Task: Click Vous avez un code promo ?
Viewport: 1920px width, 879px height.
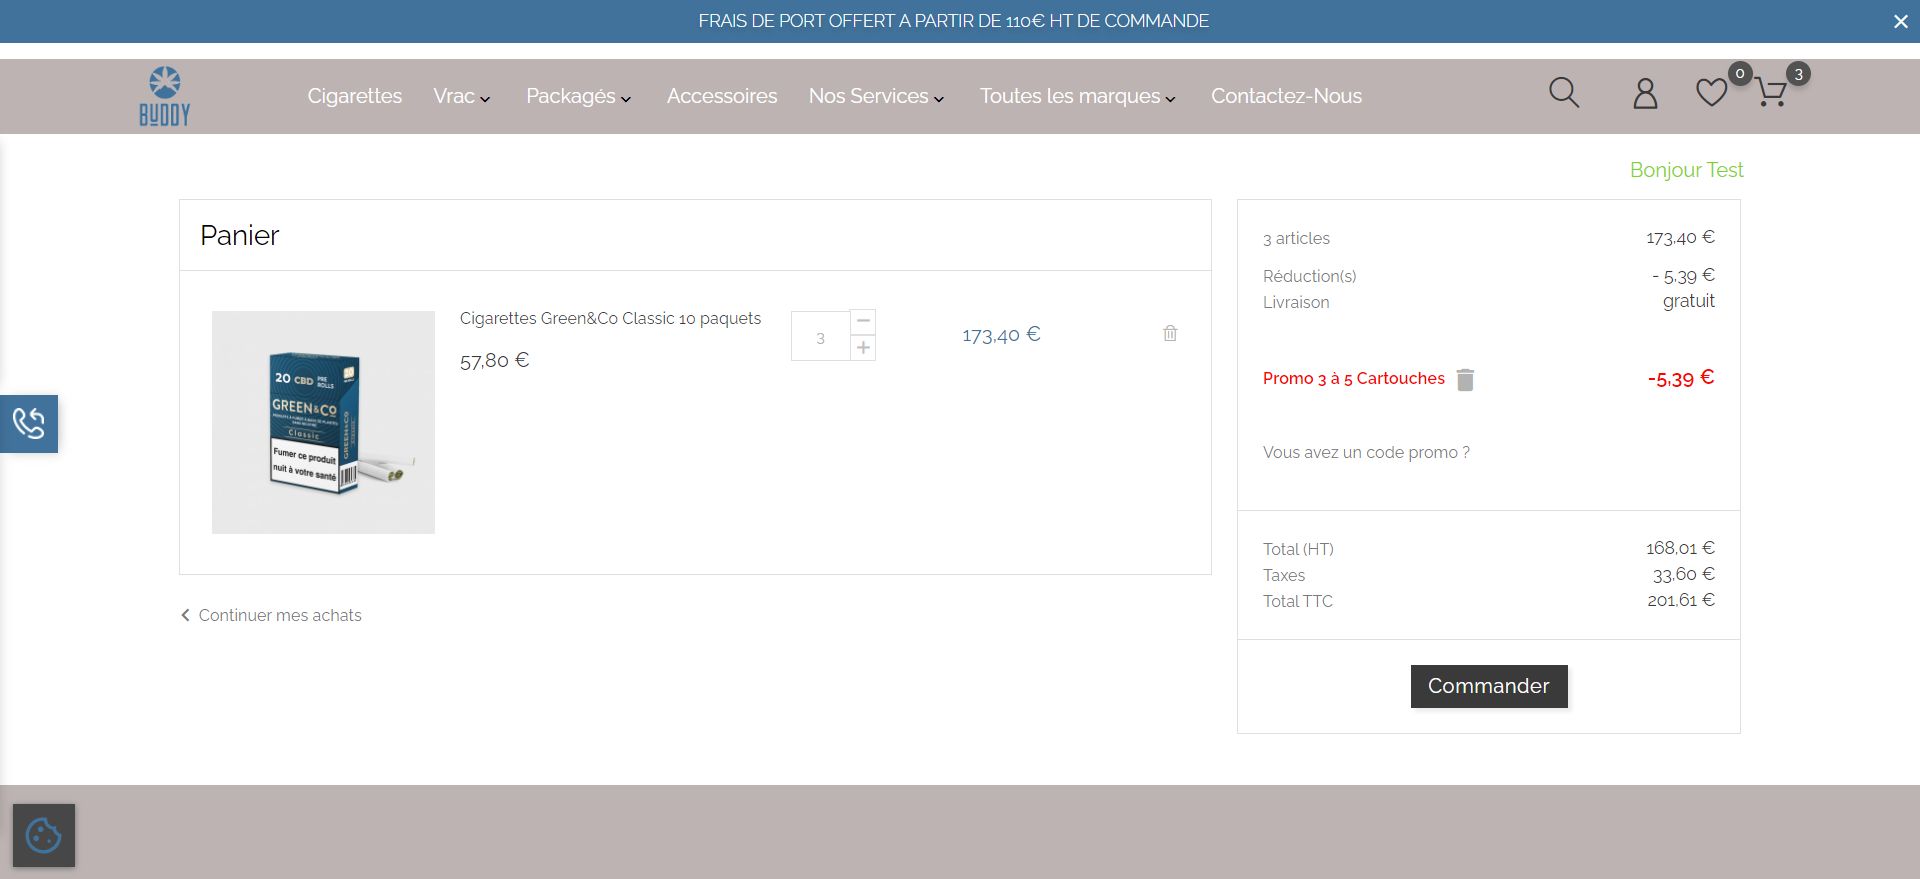Action: (x=1366, y=452)
